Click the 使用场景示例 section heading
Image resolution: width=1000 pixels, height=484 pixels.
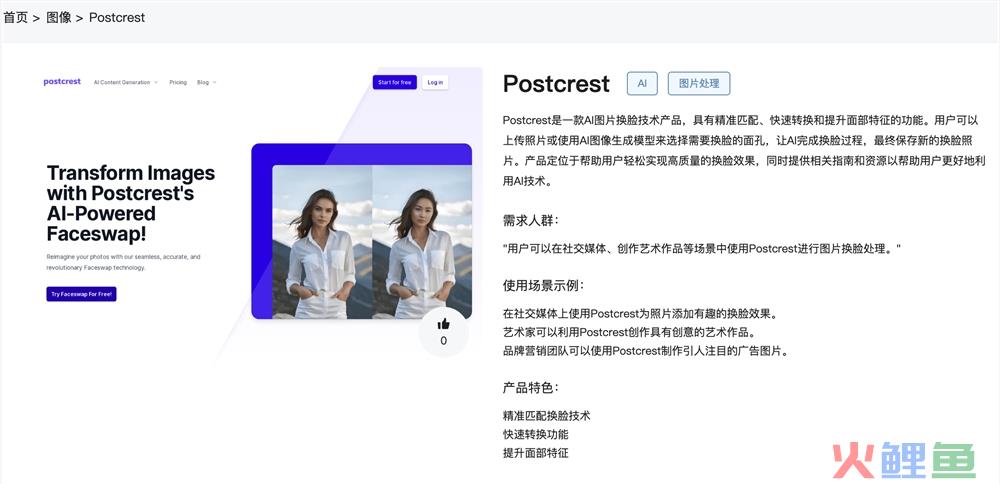[x=543, y=285]
